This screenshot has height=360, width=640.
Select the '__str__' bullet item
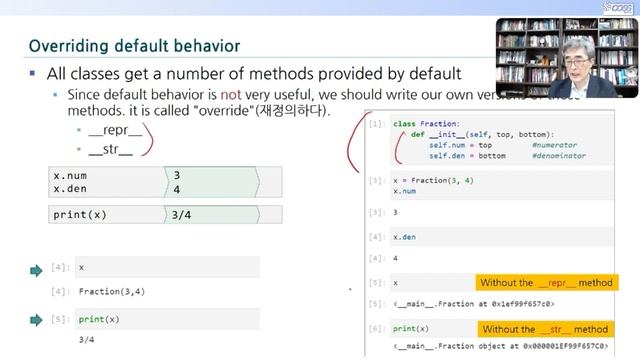111,150
